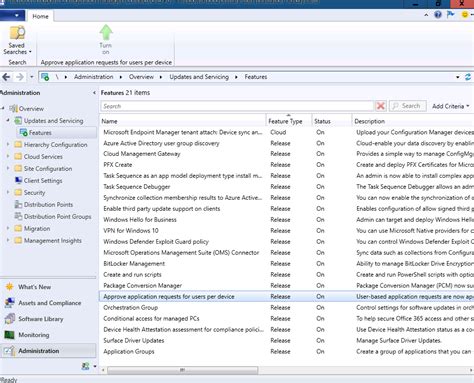This screenshot has height=383, width=474.
Task: Refresh the view with the refresh icon
Action: [468, 77]
